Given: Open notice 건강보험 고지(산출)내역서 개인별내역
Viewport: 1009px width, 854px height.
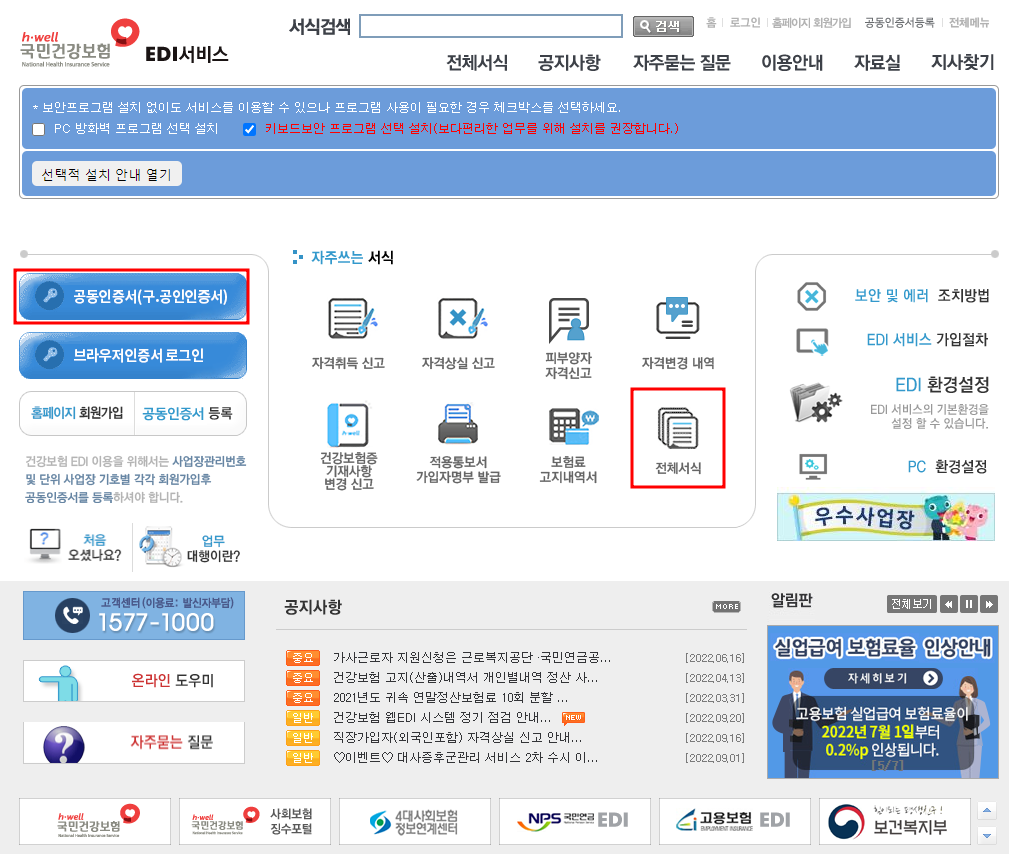Looking at the screenshot, I should pos(465,677).
